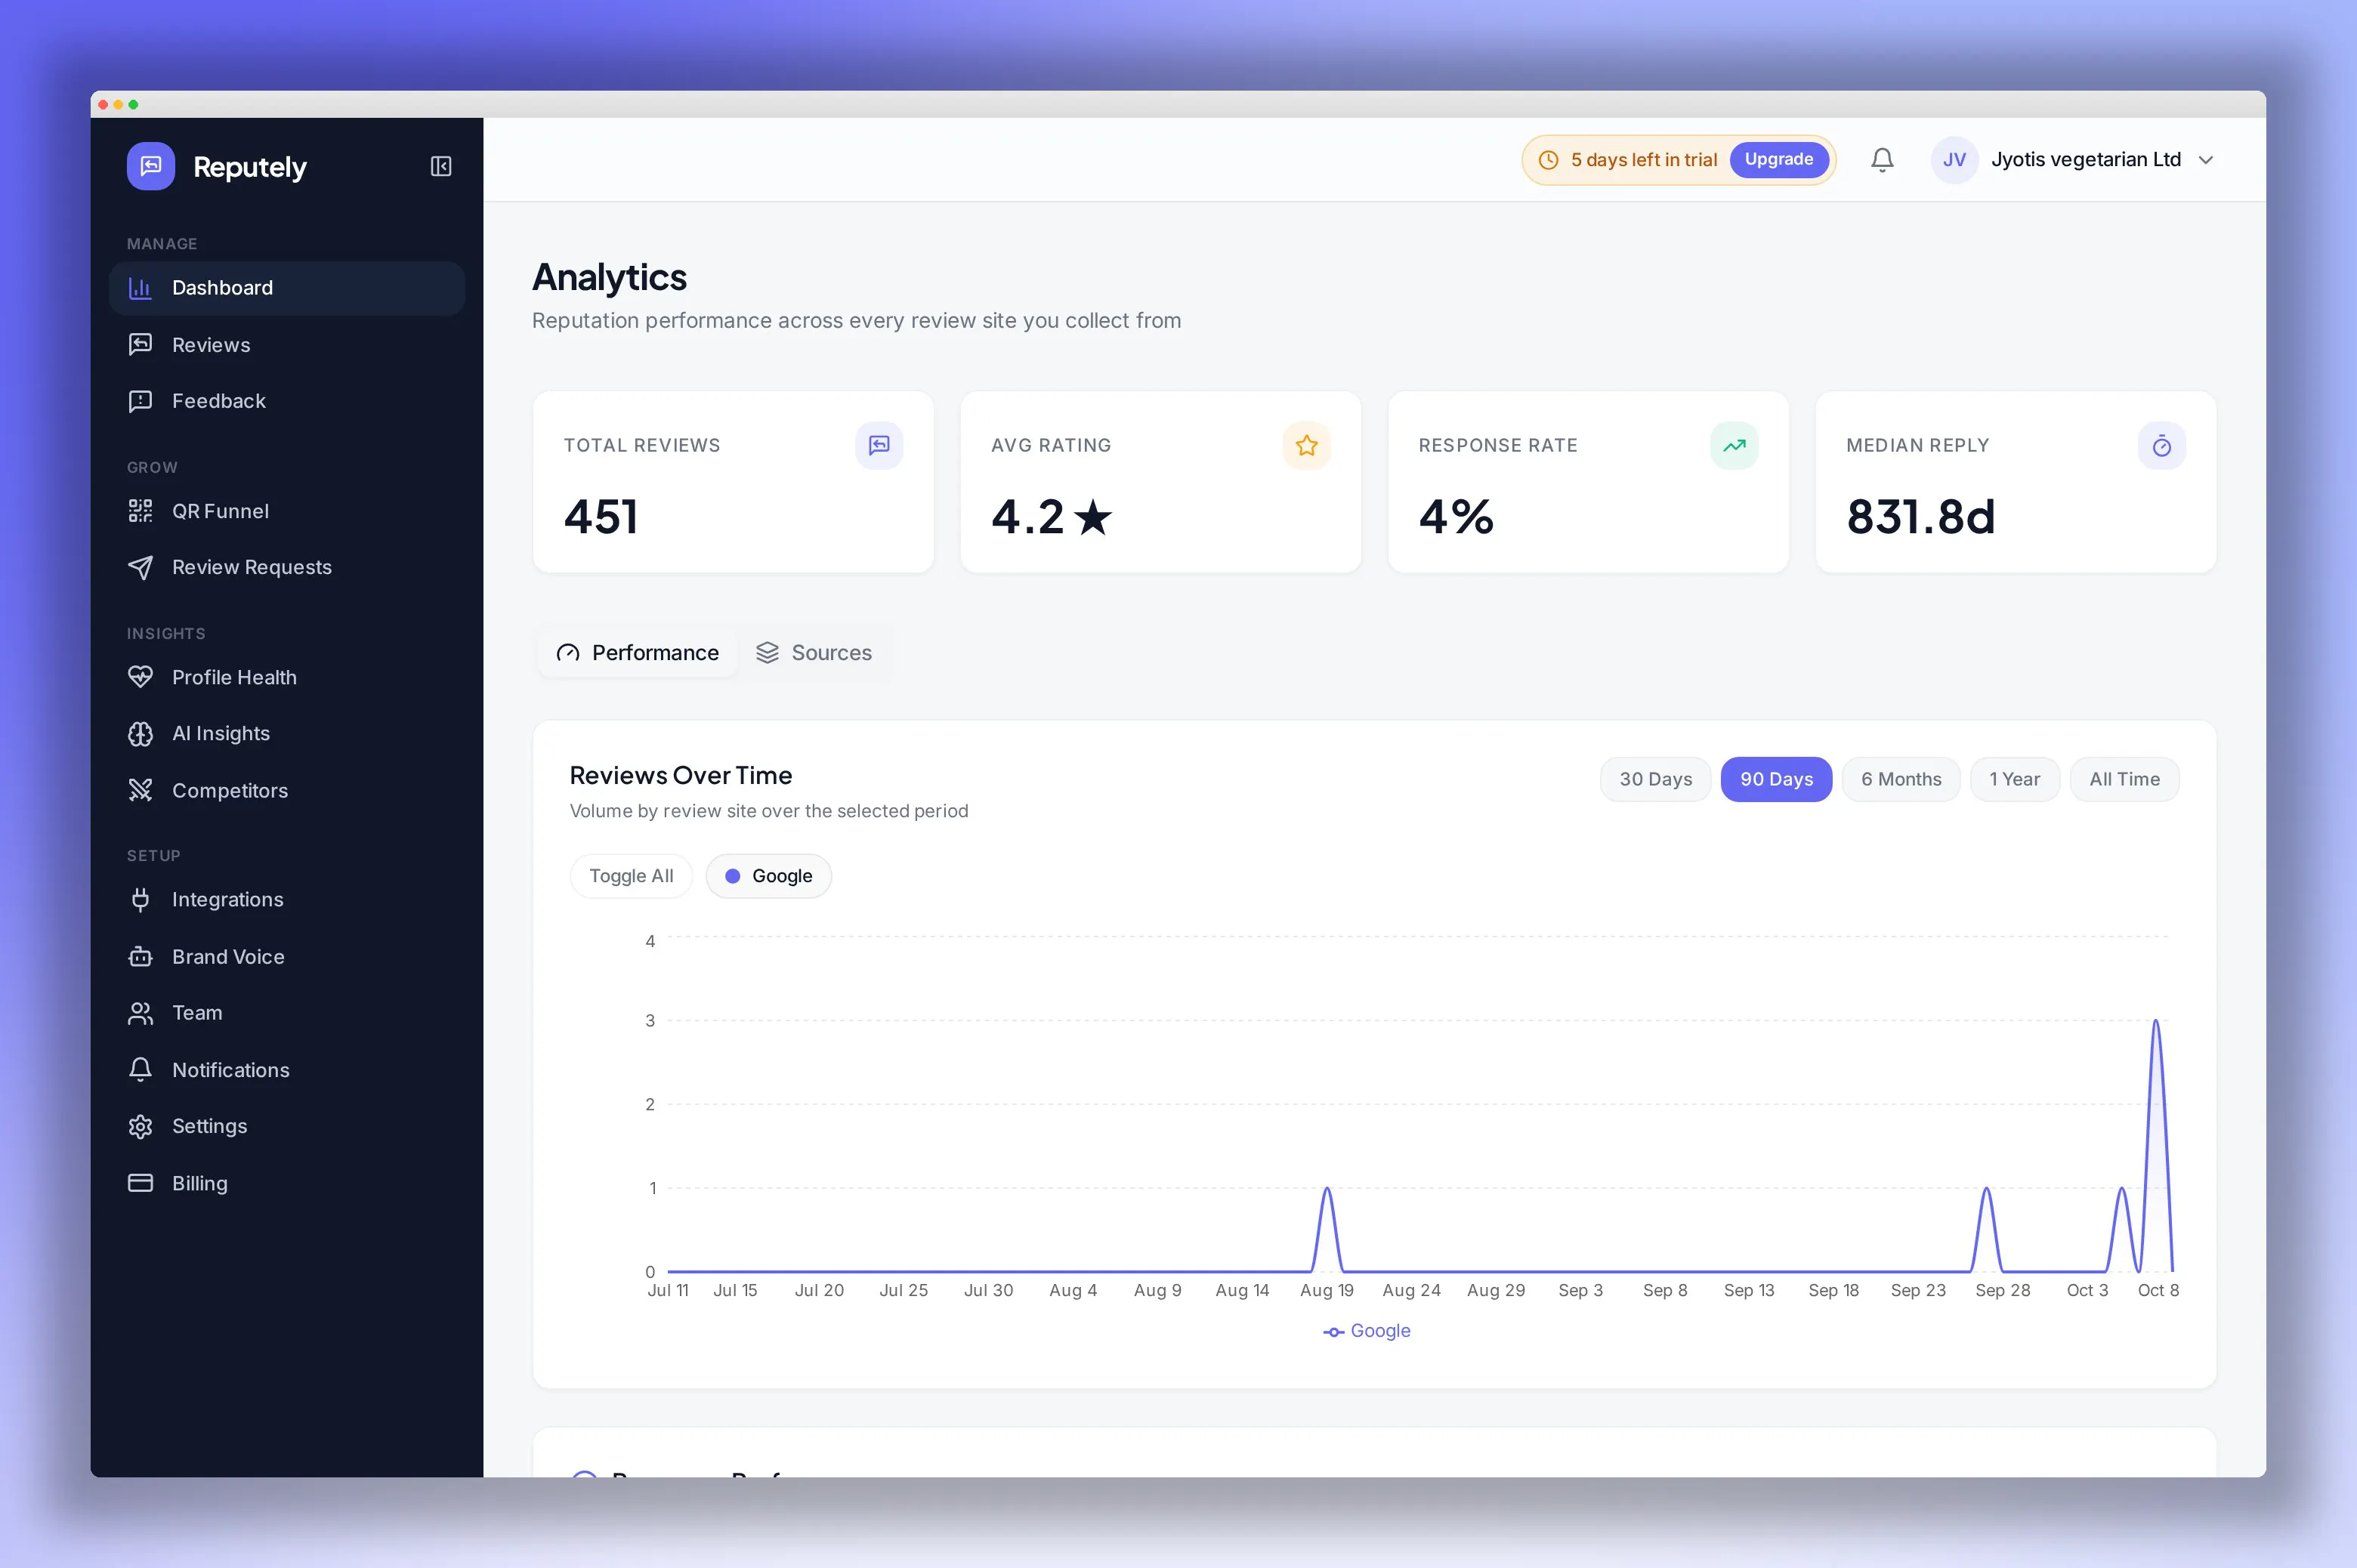Select Dashboard in the sidebar
The width and height of the screenshot is (2357, 1568).
point(287,288)
